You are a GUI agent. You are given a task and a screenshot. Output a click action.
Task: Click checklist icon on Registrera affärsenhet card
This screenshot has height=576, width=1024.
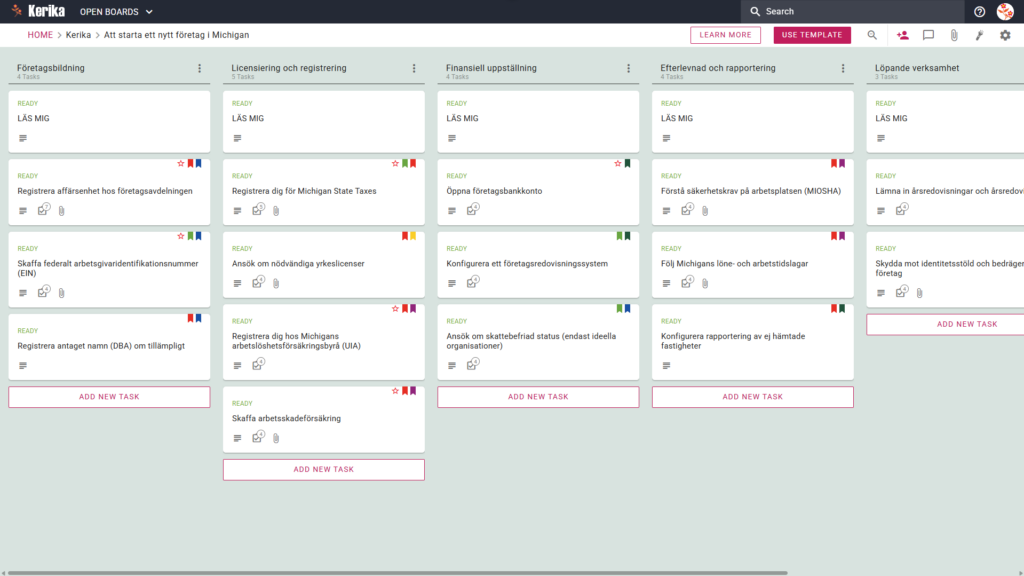[x=43, y=210]
